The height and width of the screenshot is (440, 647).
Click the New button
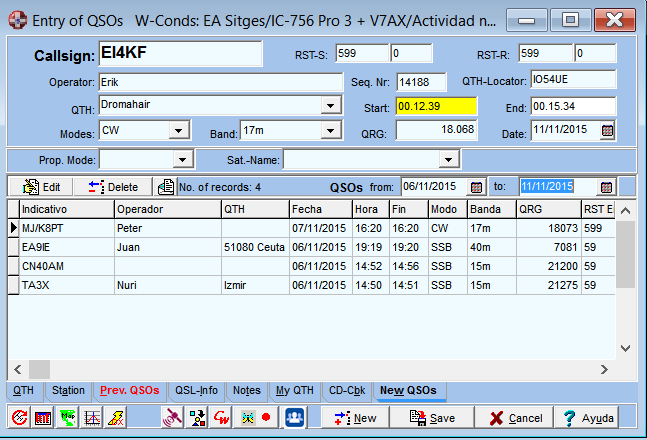pyautogui.click(x=355, y=418)
